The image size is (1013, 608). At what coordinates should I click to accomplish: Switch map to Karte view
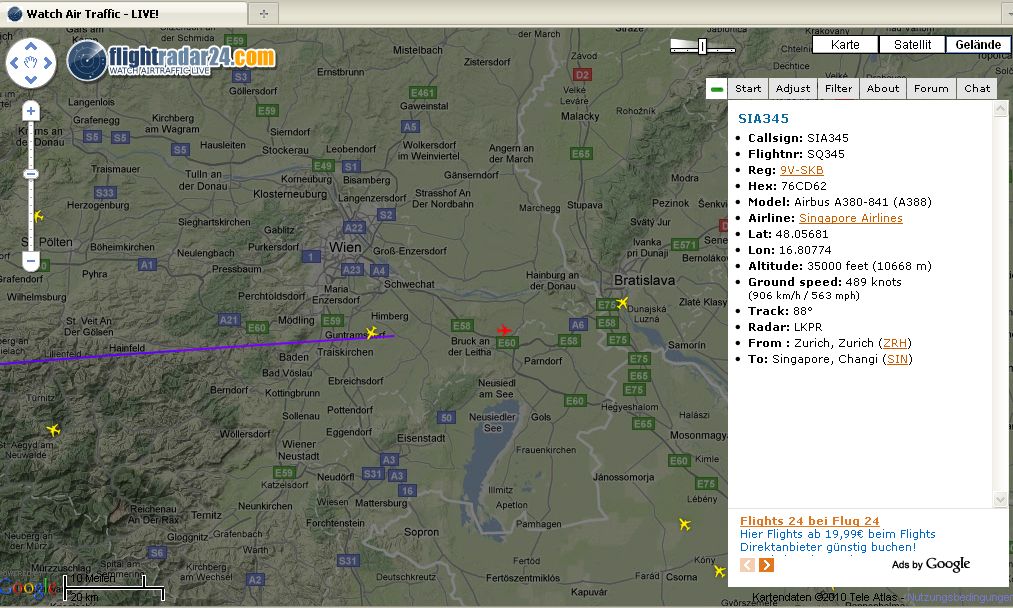[x=845, y=45]
